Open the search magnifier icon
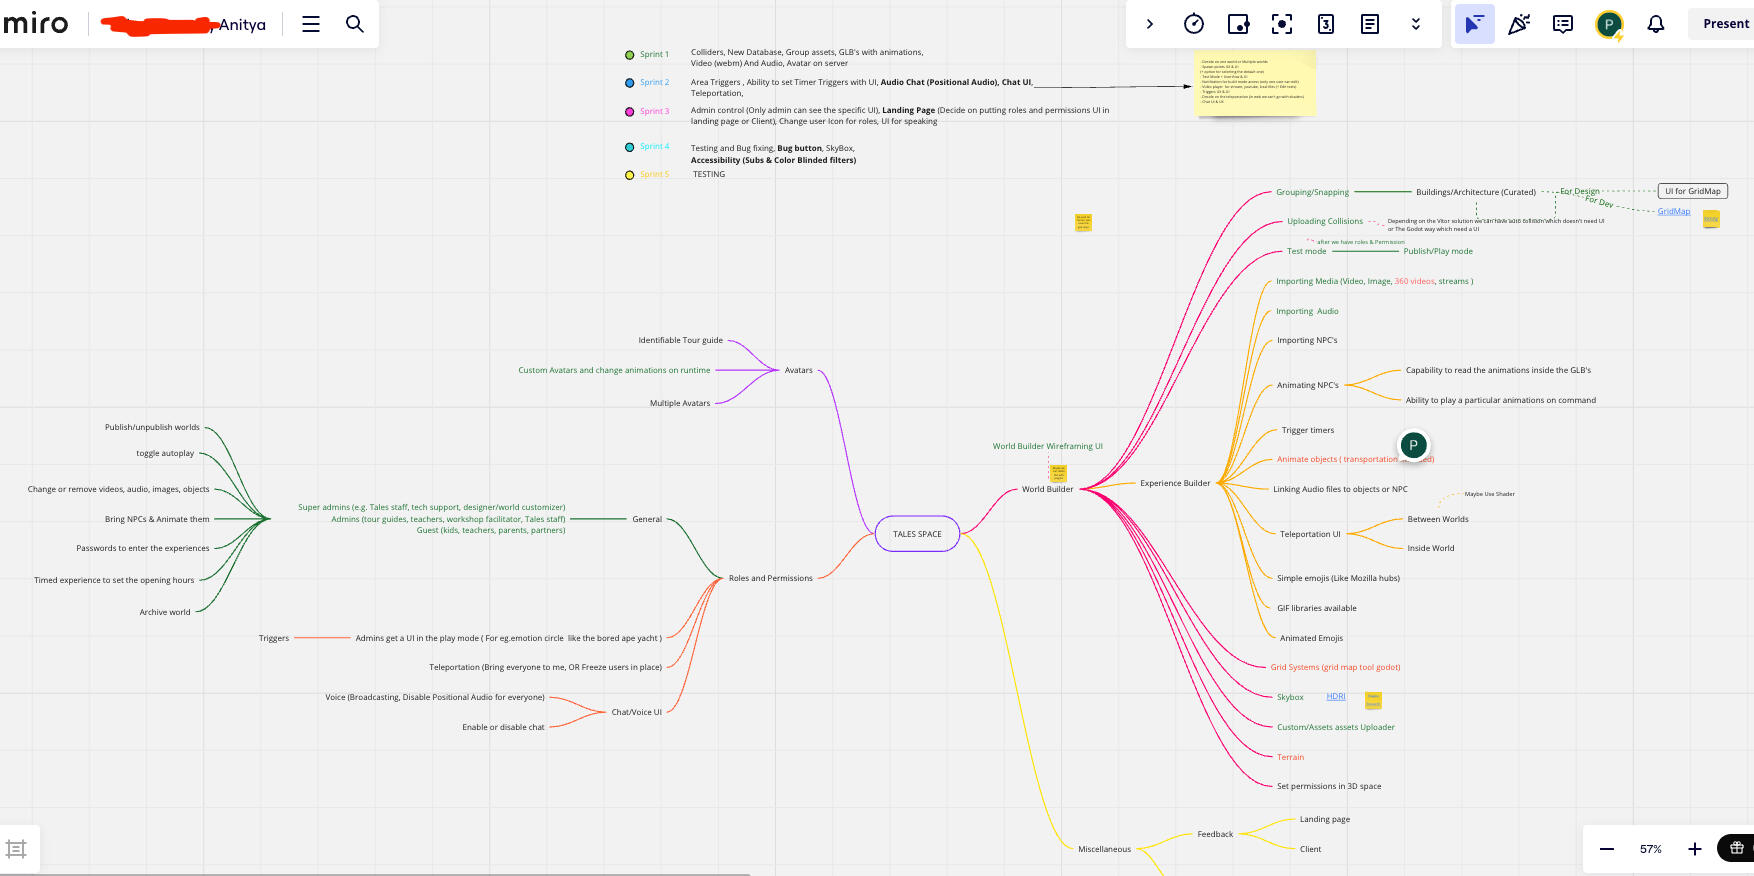Screen dimensions: 1754x876 click(355, 24)
